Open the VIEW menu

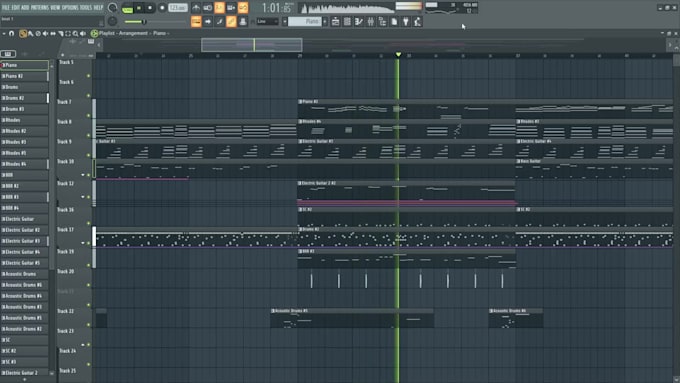click(55, 7)
